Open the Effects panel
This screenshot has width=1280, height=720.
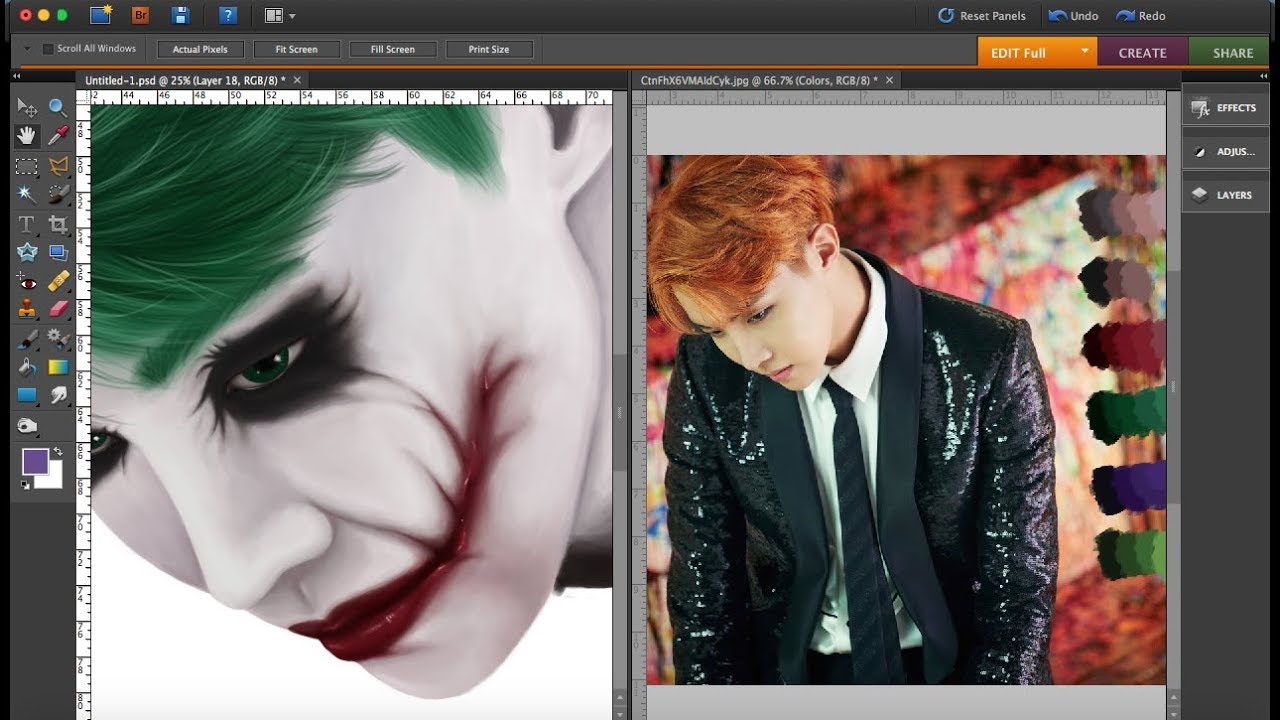point(1226,108)
